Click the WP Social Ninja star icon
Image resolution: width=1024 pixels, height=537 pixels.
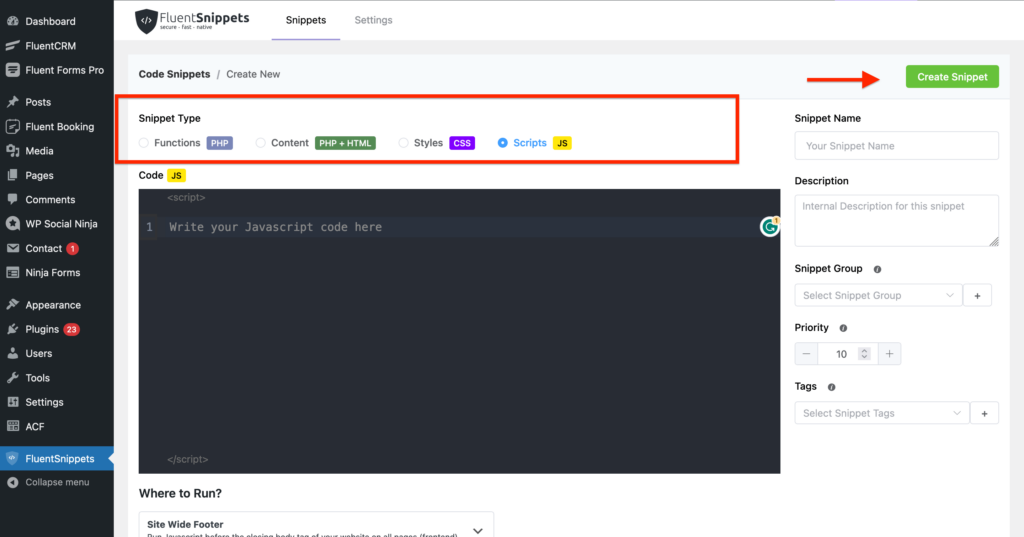[x=12, y=223]
